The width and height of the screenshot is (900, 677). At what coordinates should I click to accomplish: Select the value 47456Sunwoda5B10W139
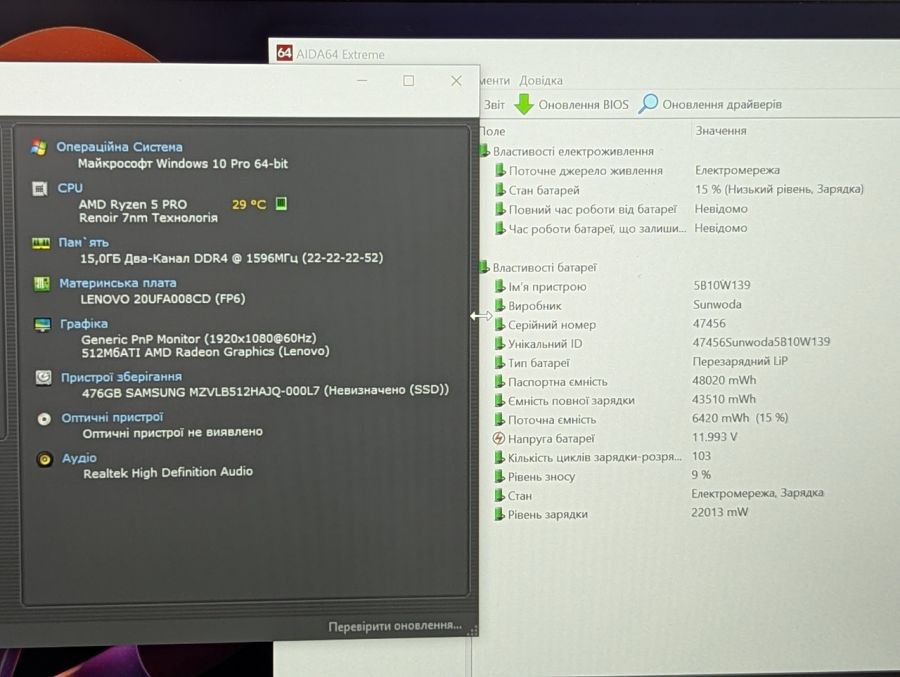[x=761, y=342]
